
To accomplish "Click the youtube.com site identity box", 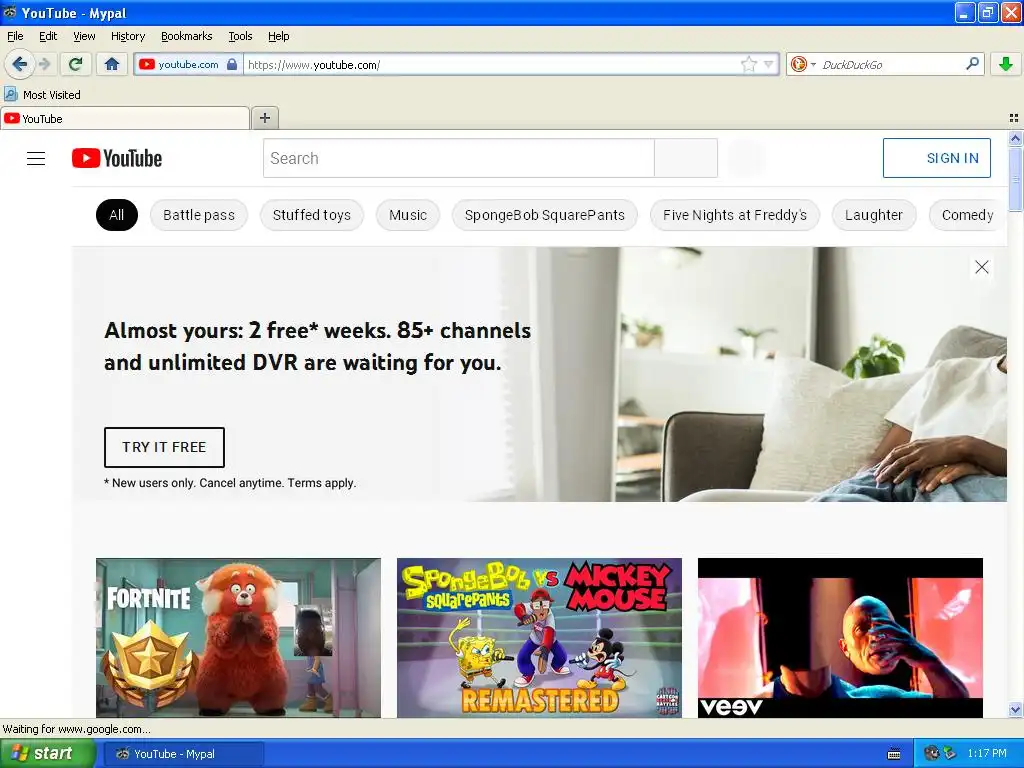I will tap(188, 64).
